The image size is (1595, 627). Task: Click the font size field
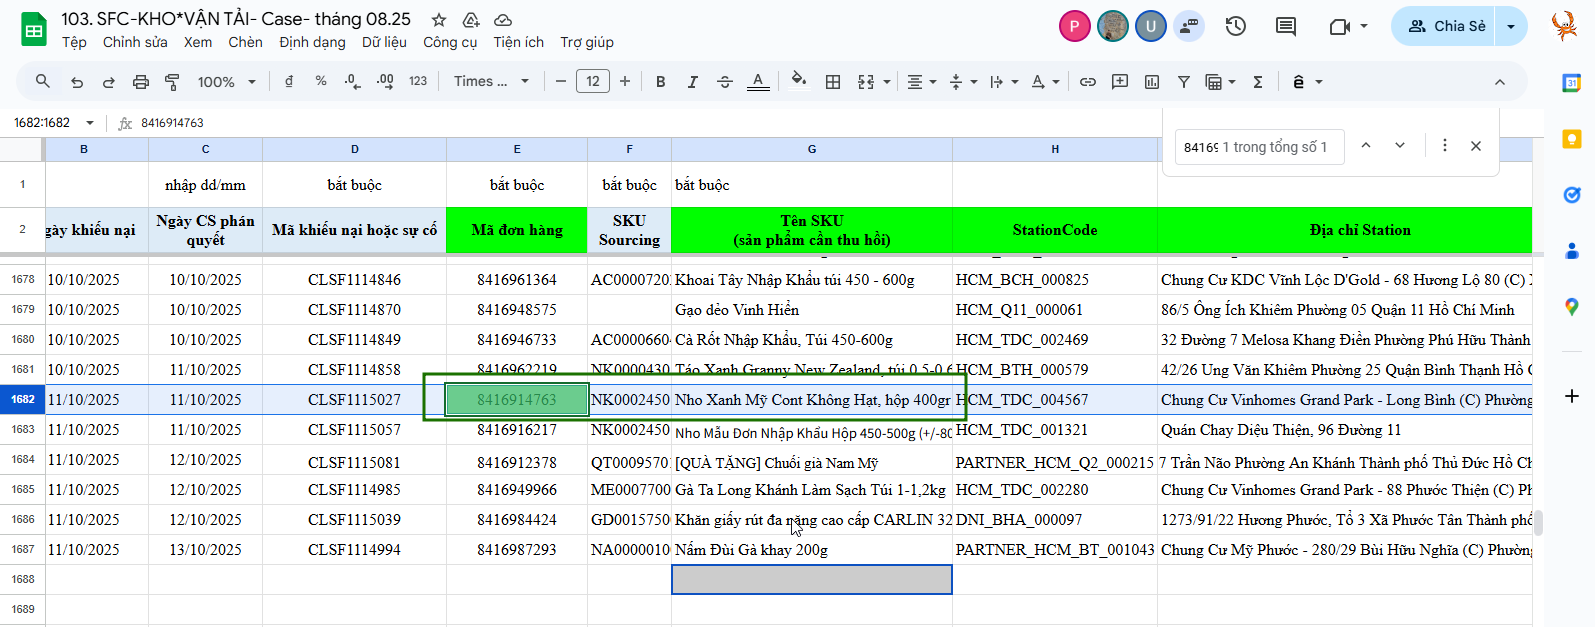pyautogui.click(x=593, y=82)
